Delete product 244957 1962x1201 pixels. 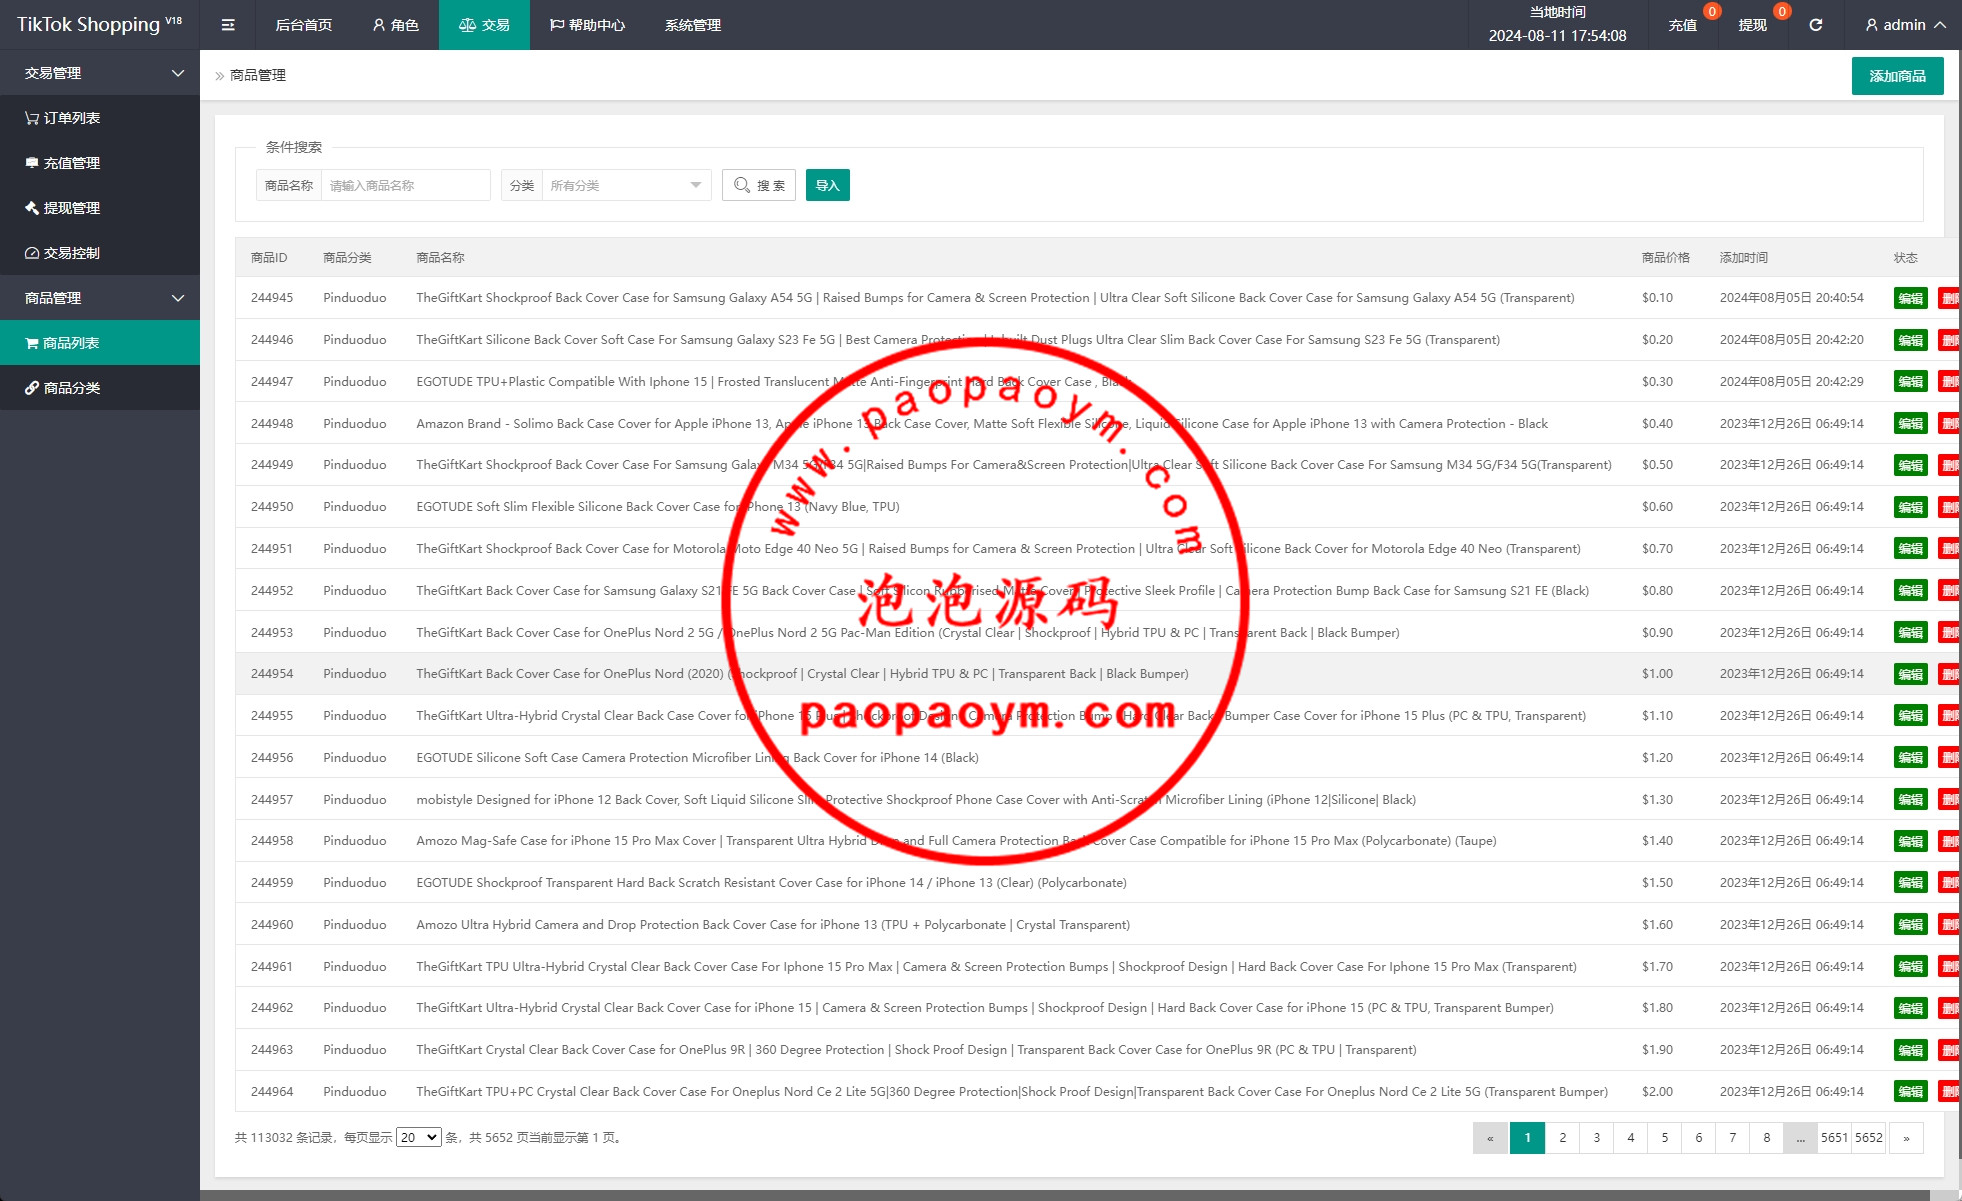1949,800
